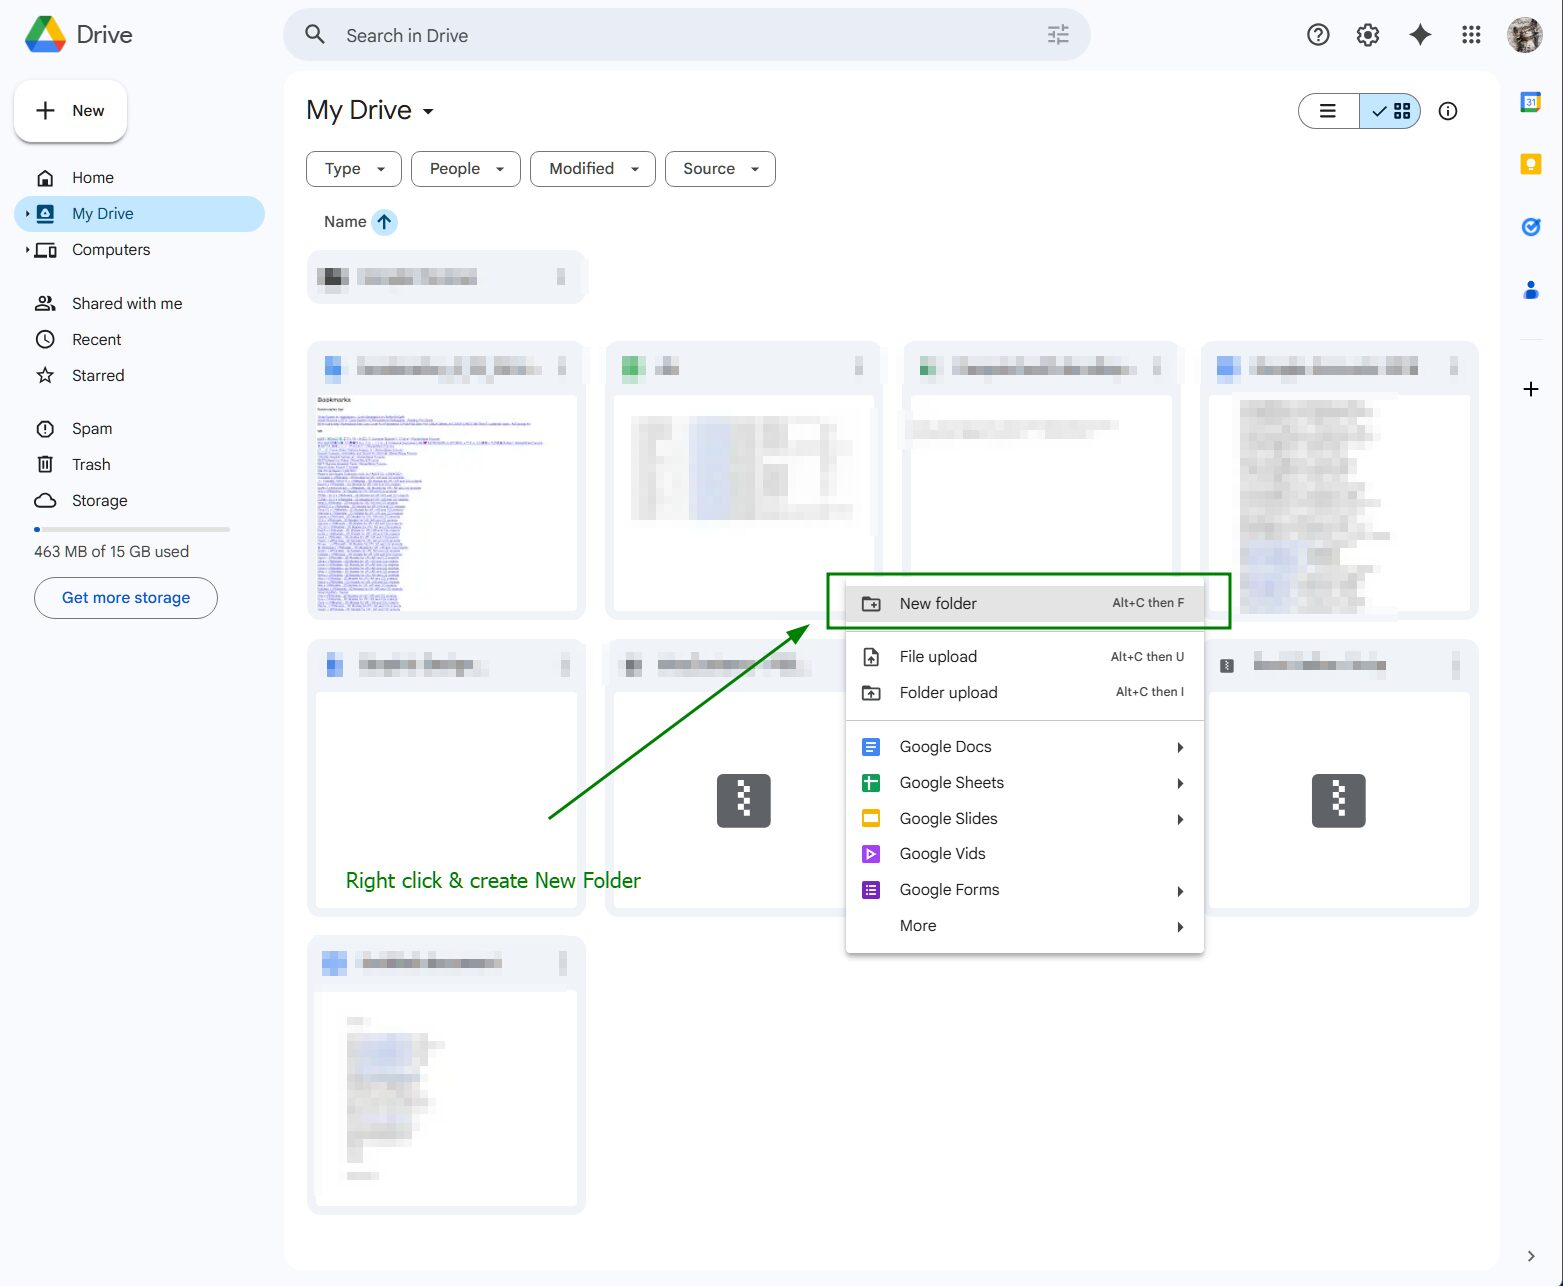Click the New button
The height and width of the screenshot is (1286, 1563).
(70, 111)
